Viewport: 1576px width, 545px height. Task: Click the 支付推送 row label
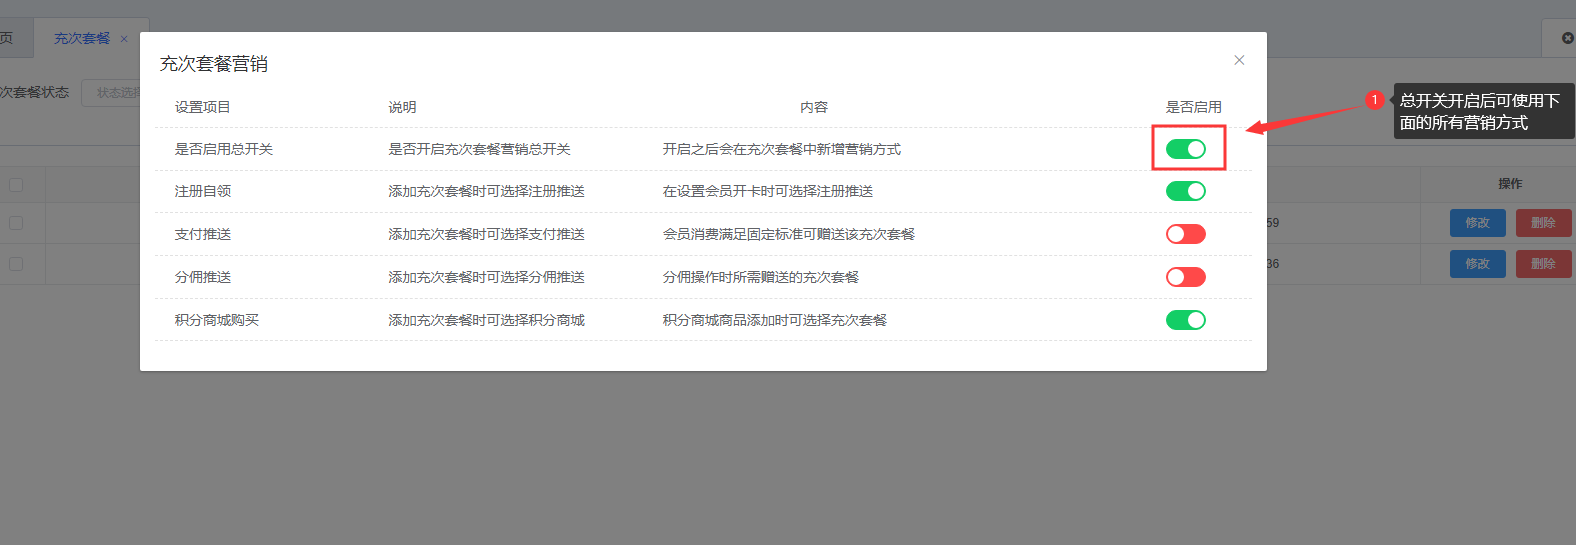point(203,234)
